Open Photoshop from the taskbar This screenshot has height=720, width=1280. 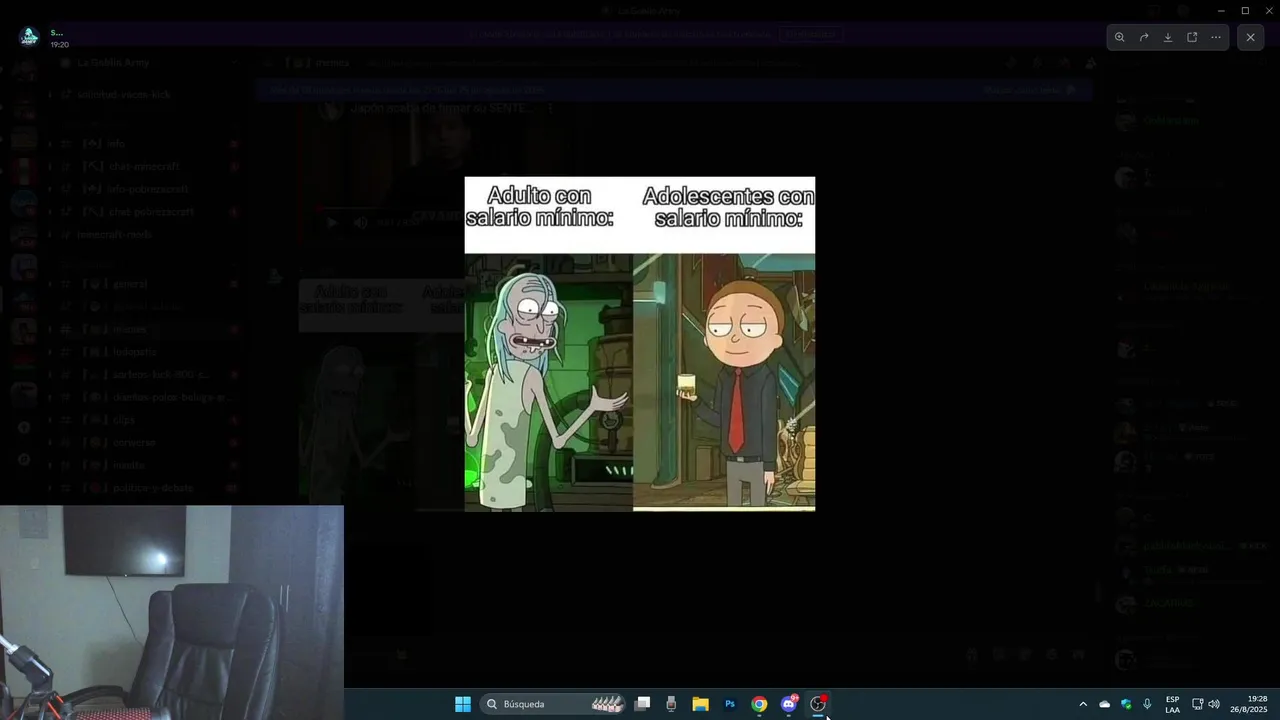tap(730, 704)
